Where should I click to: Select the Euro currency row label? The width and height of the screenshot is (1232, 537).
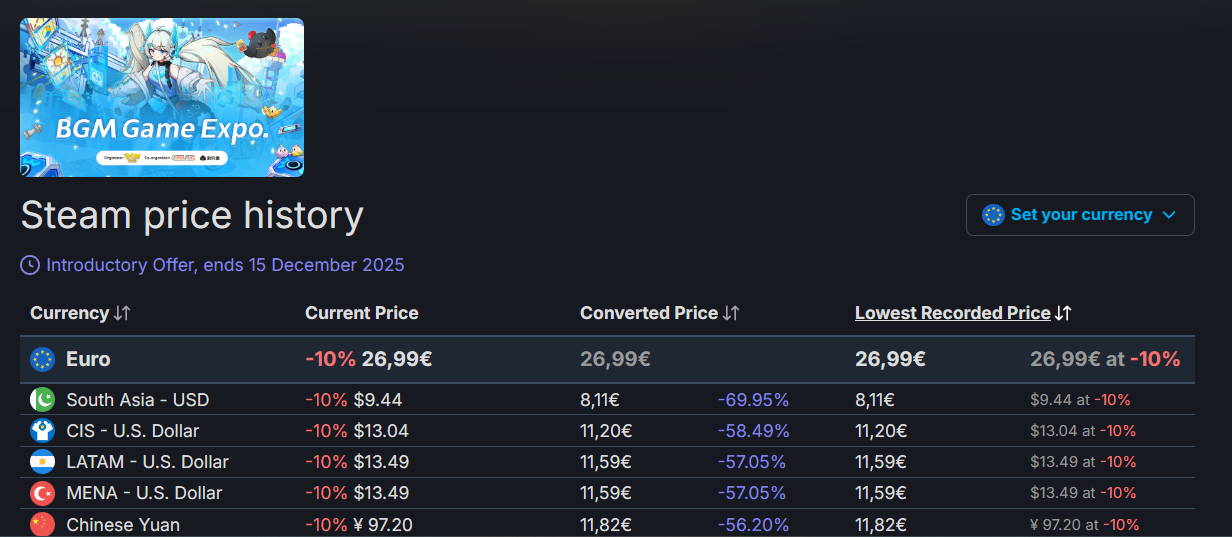[x=88, y=359]
